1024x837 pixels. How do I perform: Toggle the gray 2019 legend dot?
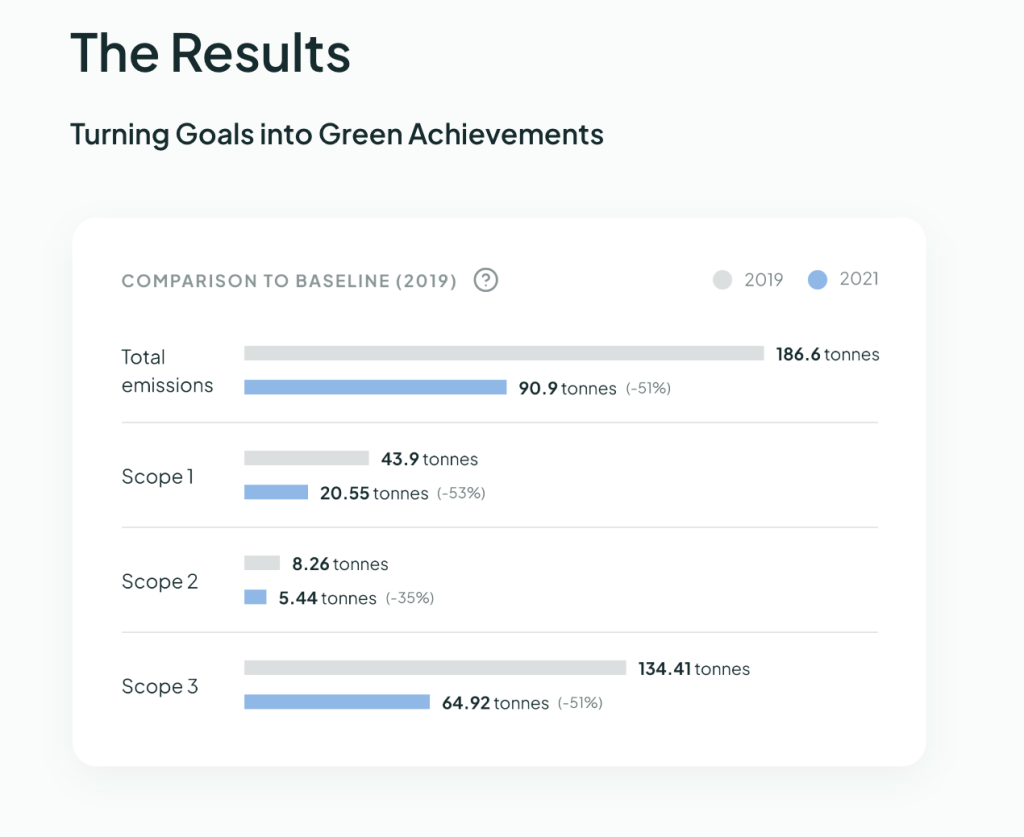pos(723,280)
